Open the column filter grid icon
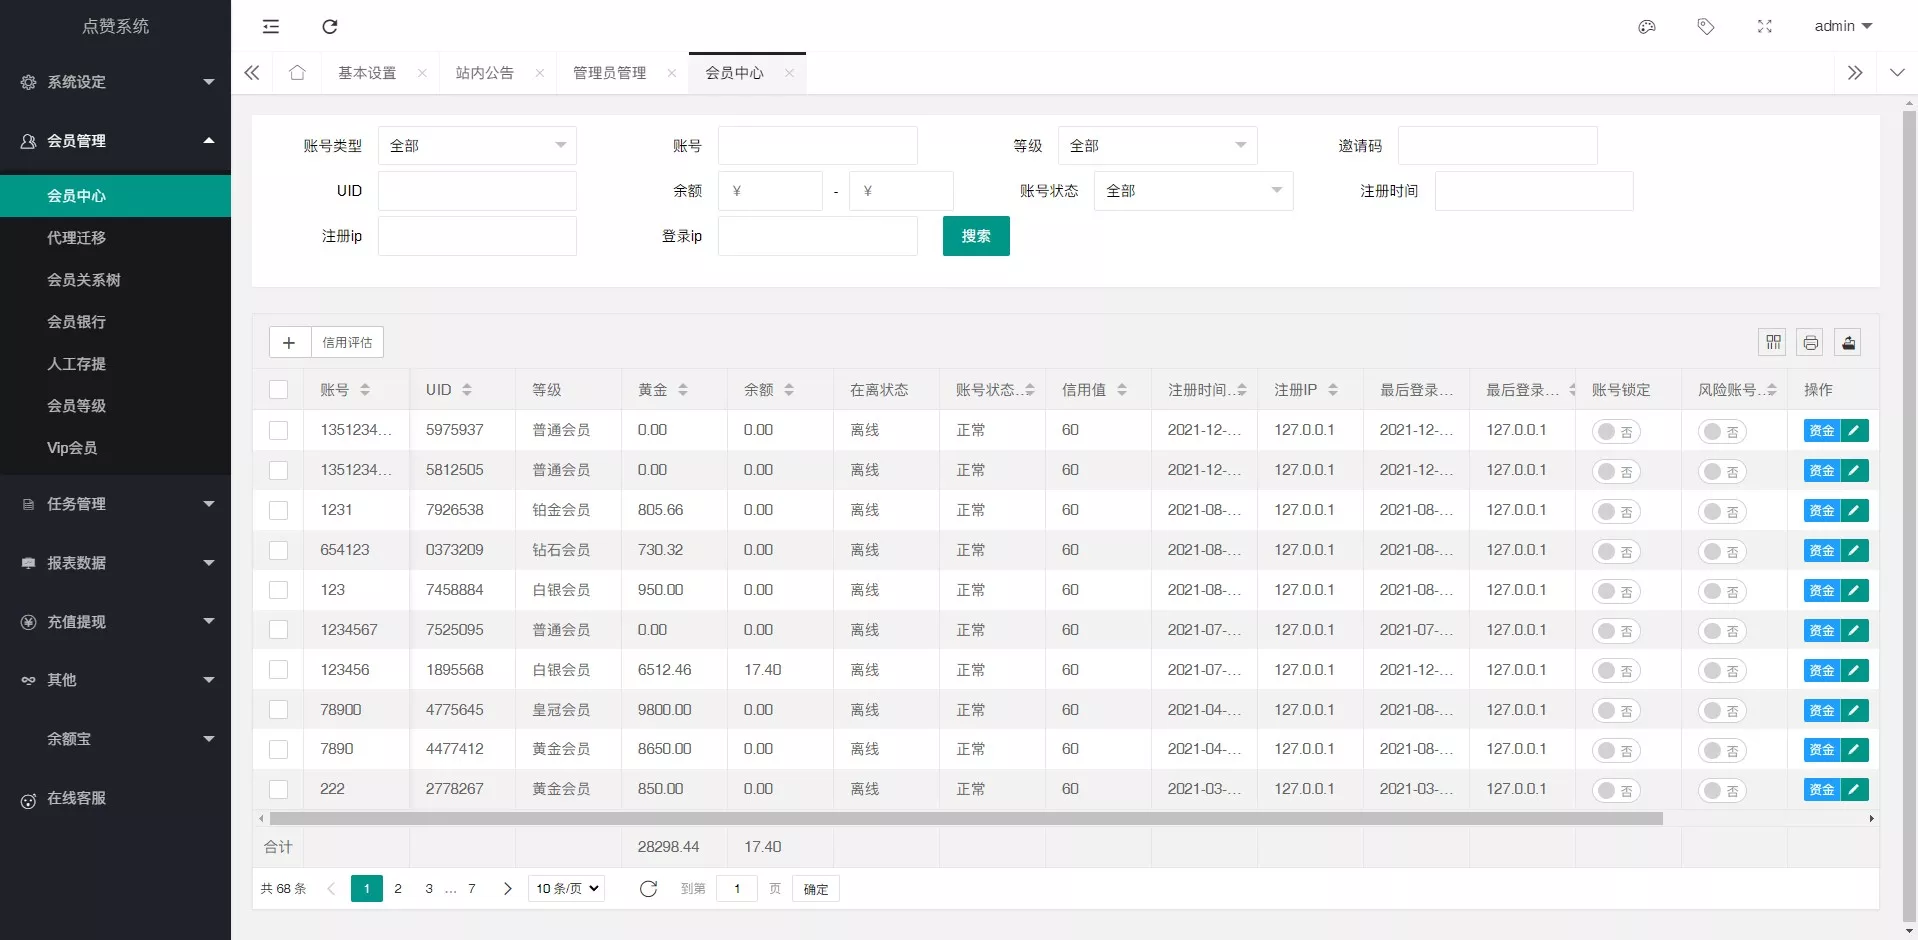 coord(1773,343)
